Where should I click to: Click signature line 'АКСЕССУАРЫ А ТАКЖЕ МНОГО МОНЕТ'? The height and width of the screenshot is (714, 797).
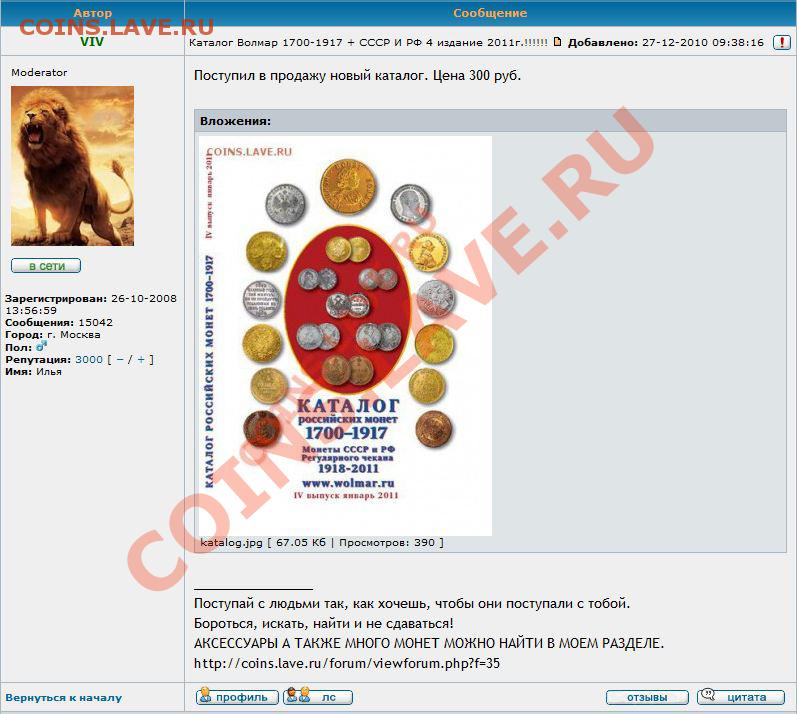coord(429,643)
